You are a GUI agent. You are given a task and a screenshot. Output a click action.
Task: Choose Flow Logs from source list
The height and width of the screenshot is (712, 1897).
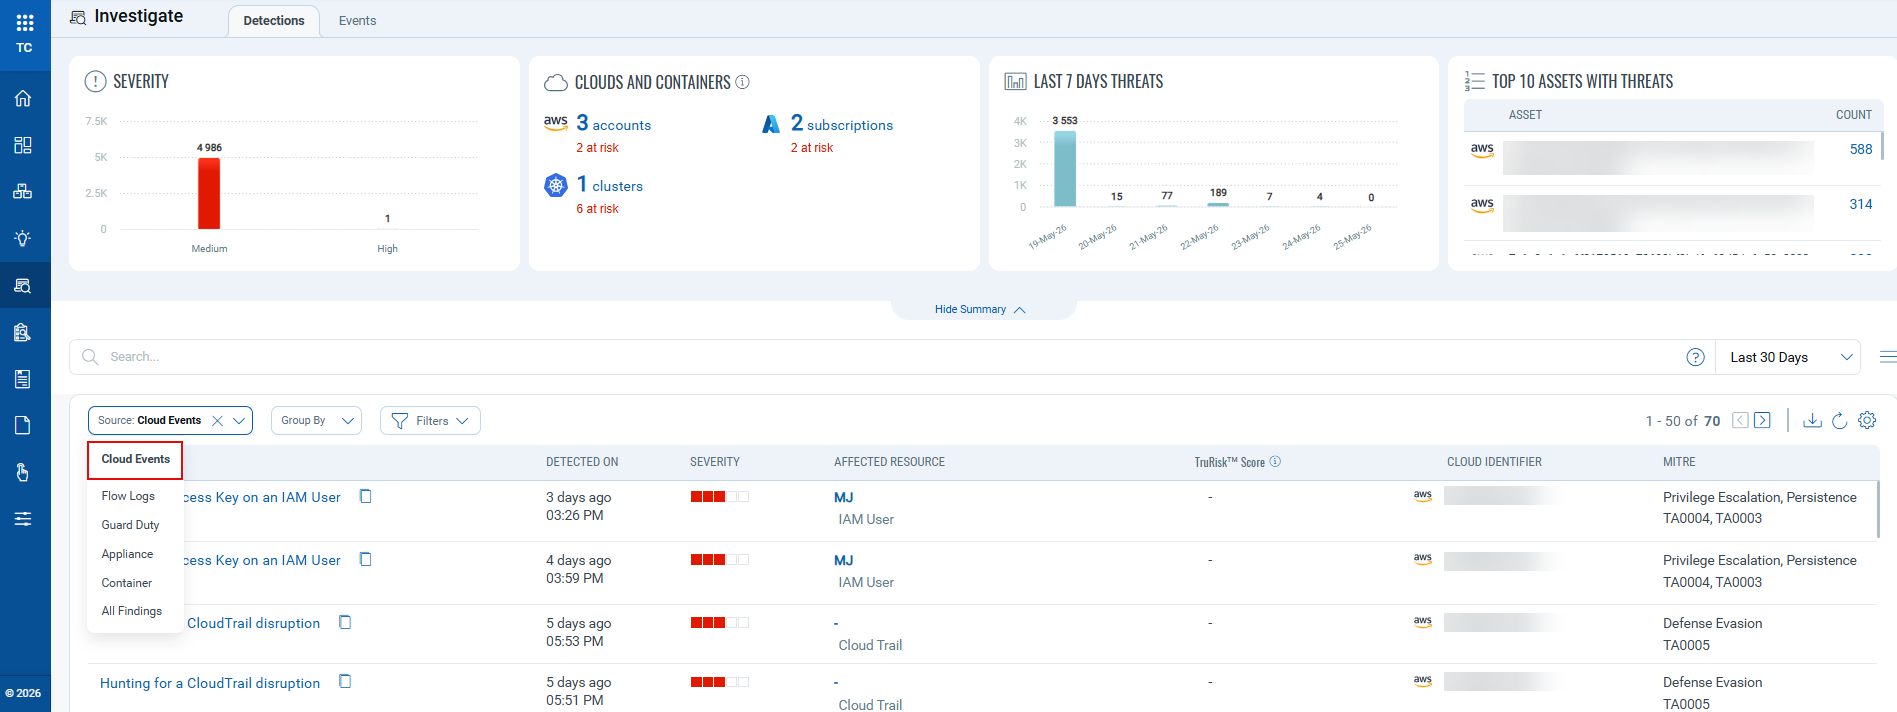pyautogui.click(x=128, y=496)
